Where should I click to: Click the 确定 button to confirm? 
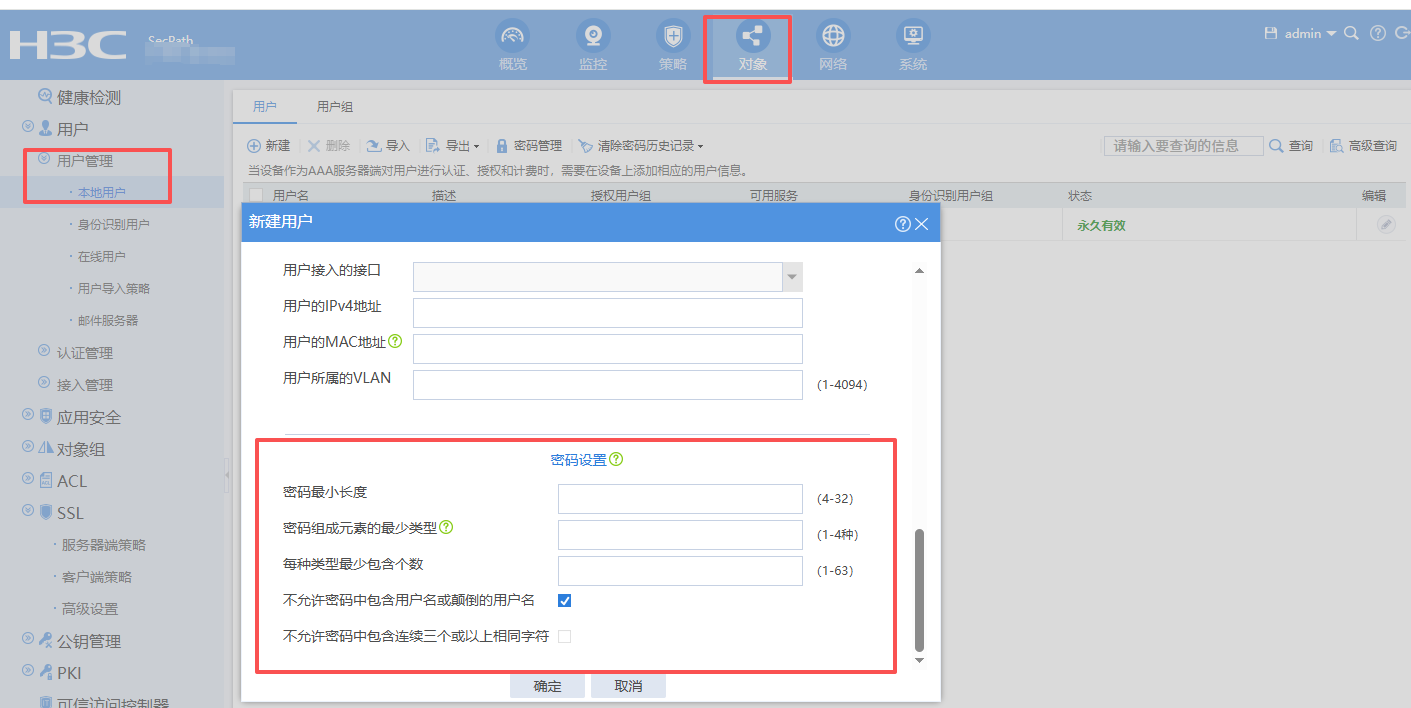(x=547, y=686)
